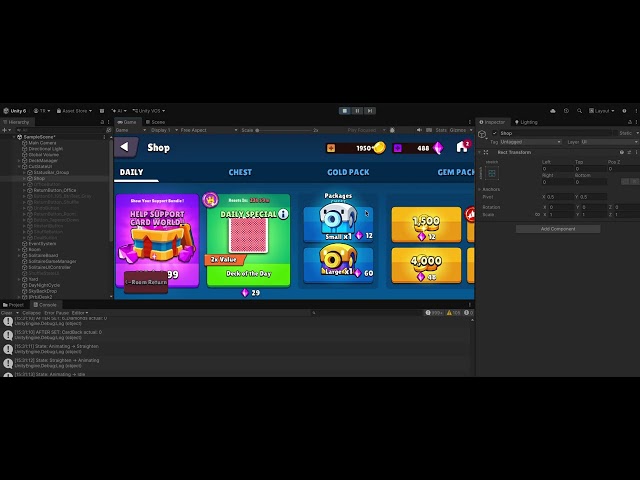Toggle Error Pause in the Console
This screenshot has width=640, height=480.
(x=56, y=313)
